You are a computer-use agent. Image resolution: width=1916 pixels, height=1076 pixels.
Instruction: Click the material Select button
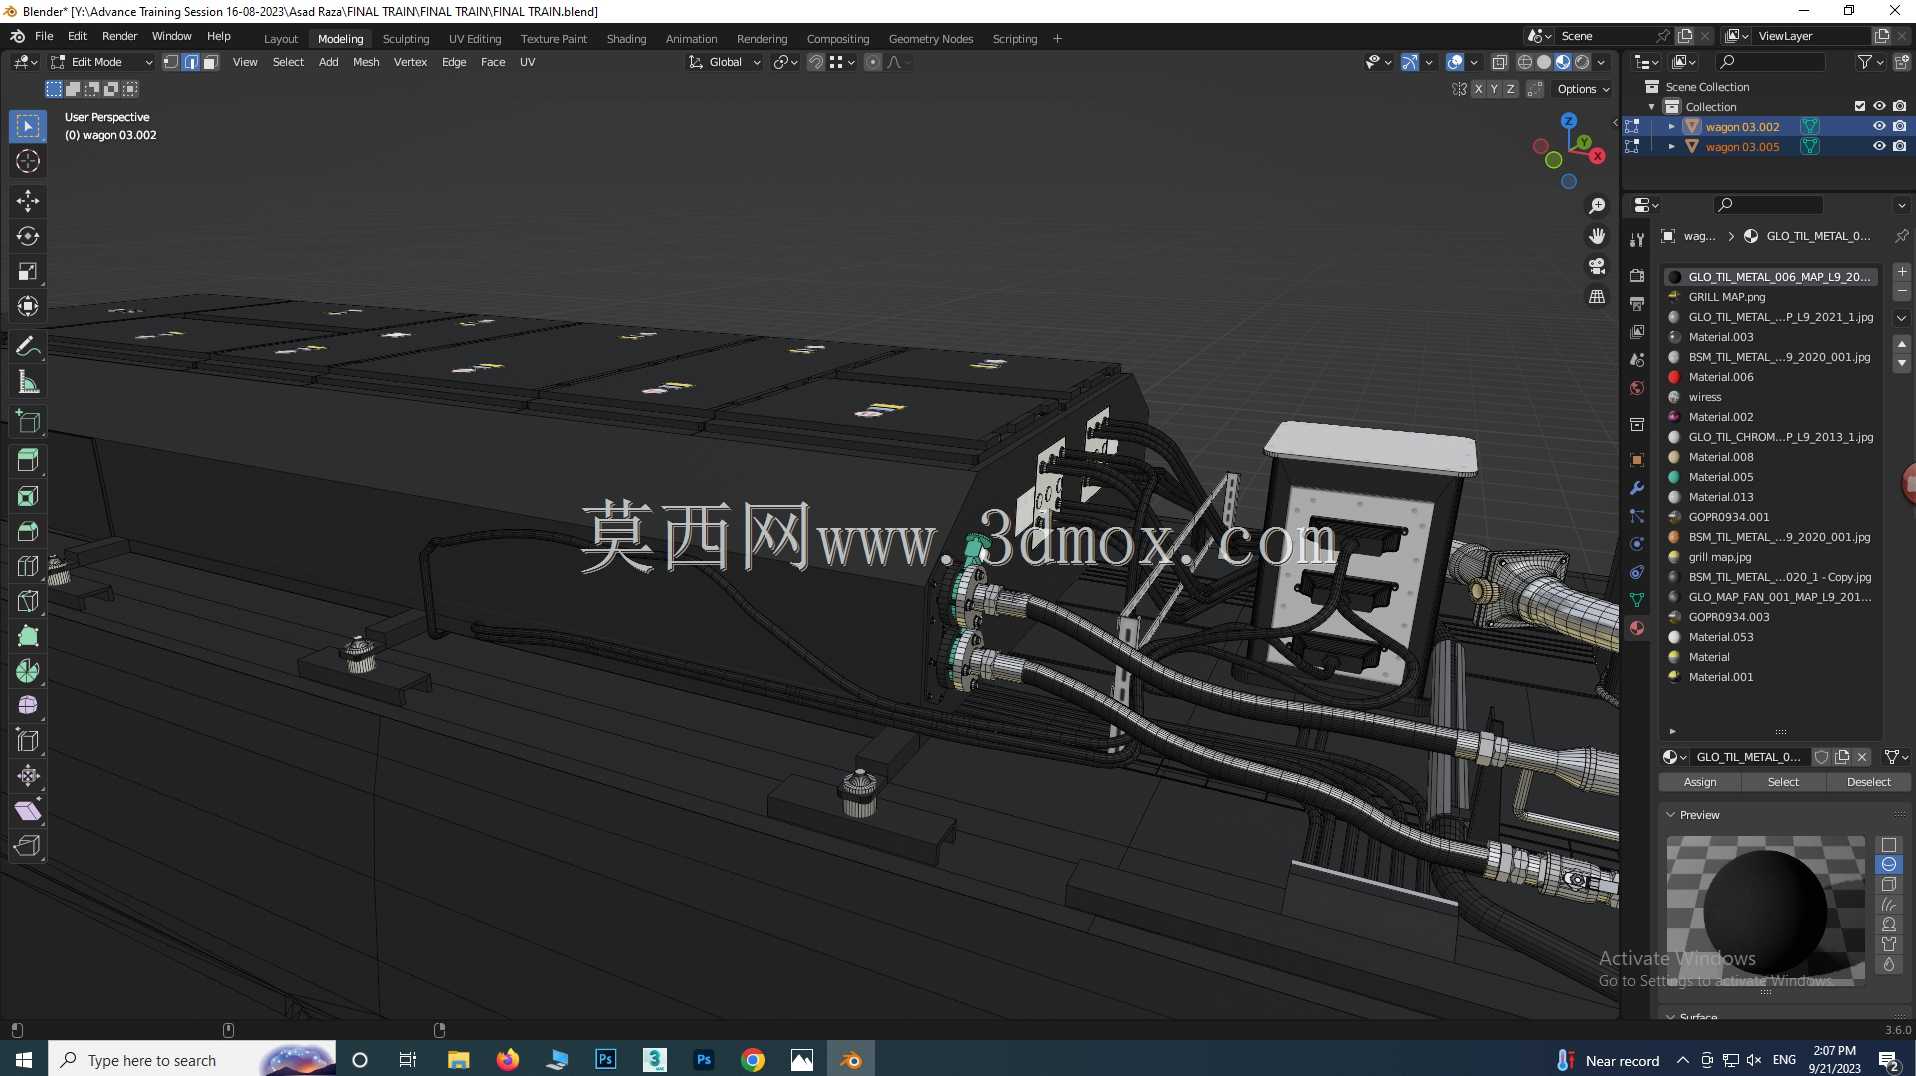[x=1783, y=782]
